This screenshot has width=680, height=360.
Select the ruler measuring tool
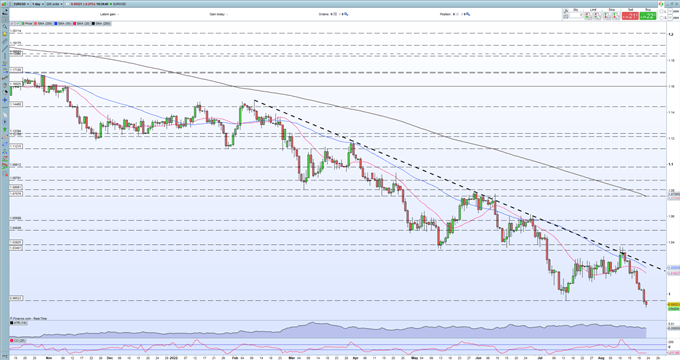5,41
